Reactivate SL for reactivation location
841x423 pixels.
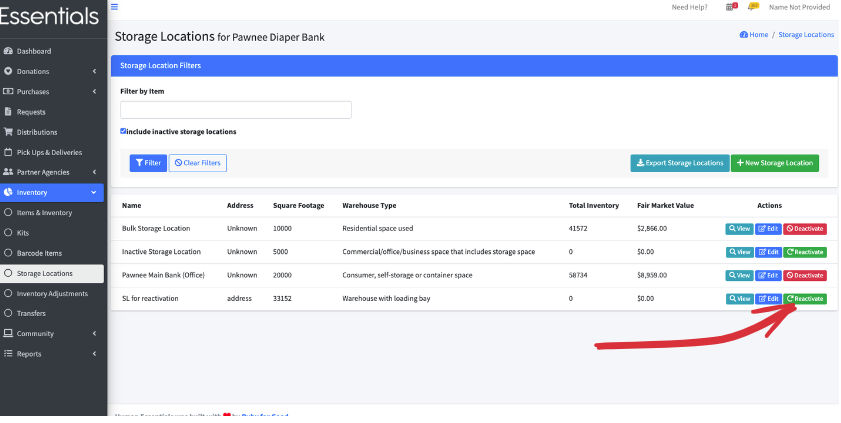(x=805, y=299)
